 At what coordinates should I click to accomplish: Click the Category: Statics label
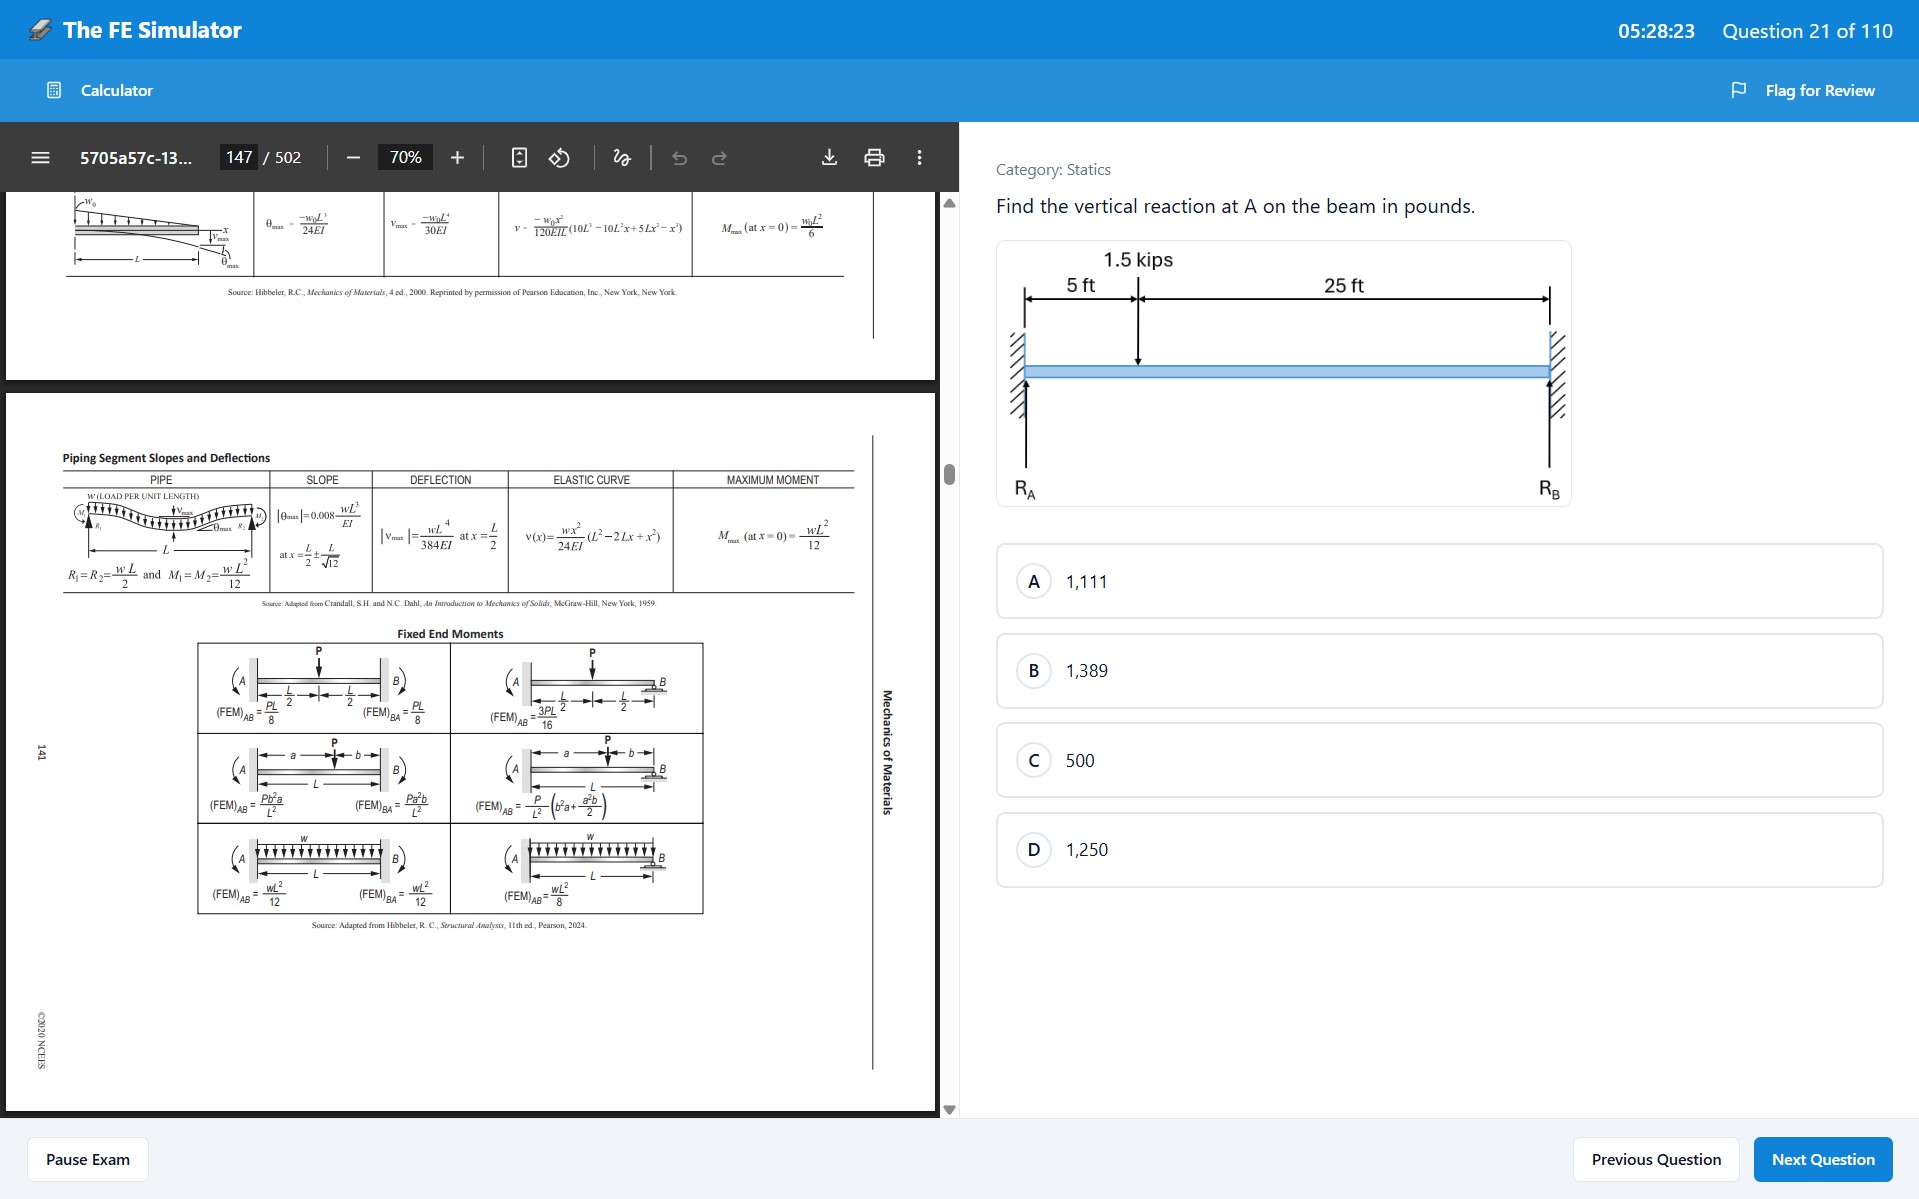point(1053,170)
